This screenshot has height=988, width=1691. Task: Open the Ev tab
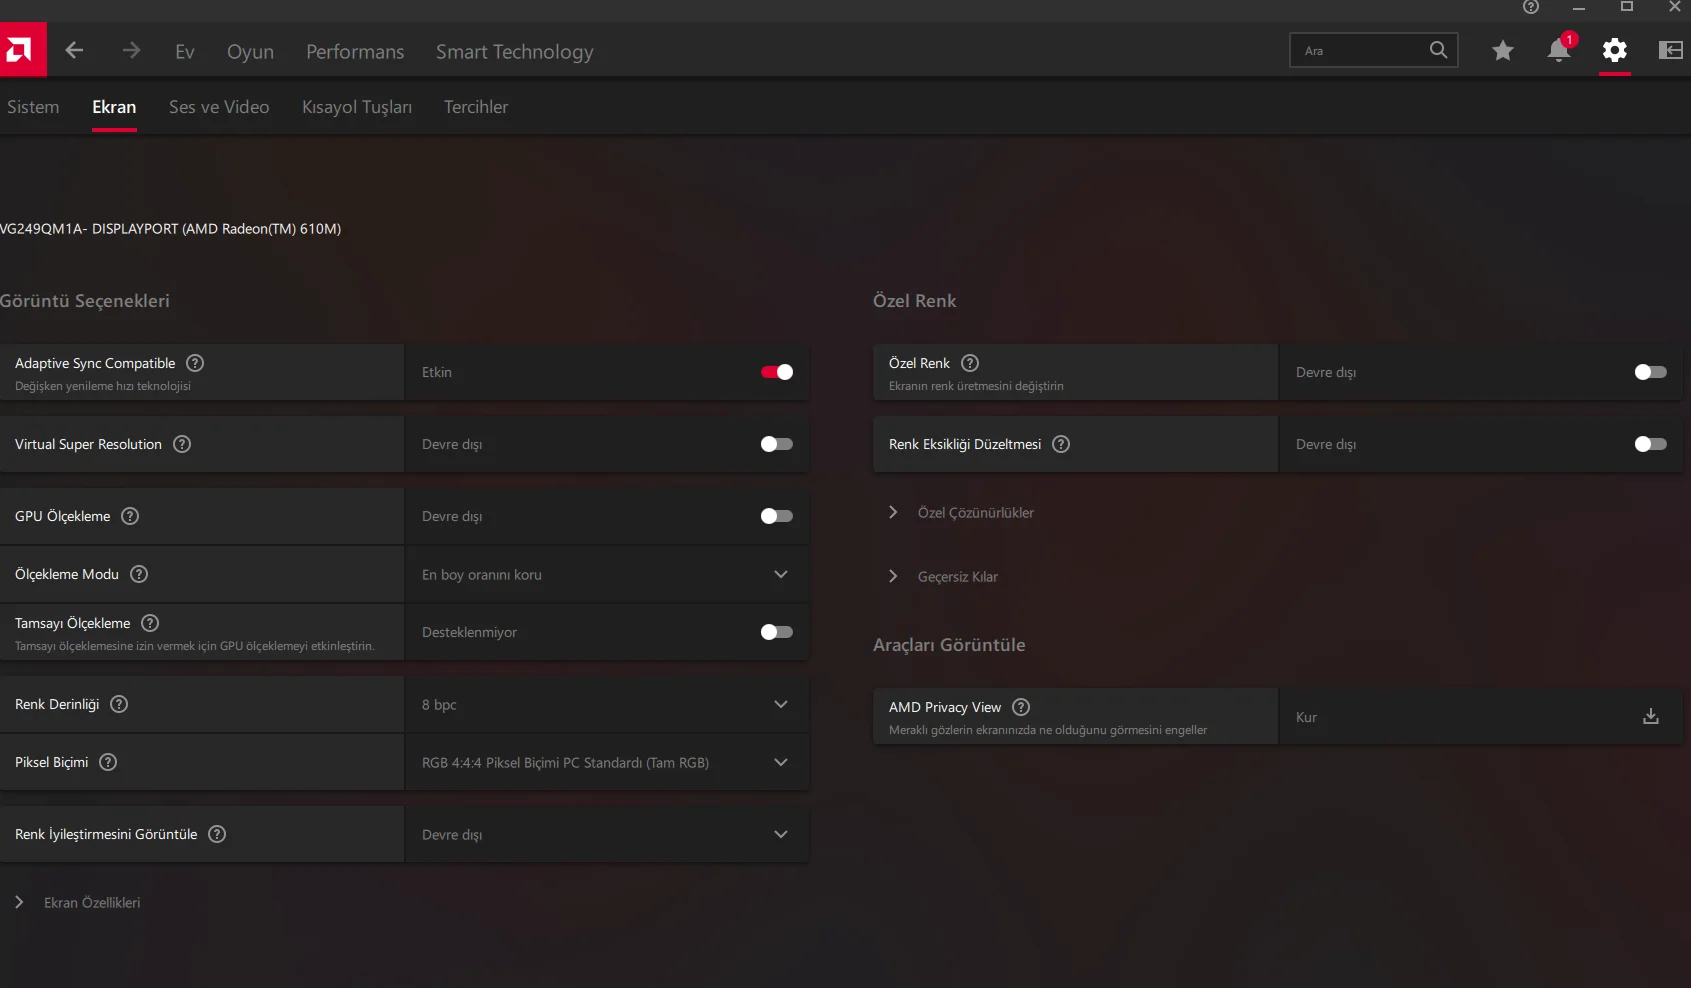[x=185, y=51]
